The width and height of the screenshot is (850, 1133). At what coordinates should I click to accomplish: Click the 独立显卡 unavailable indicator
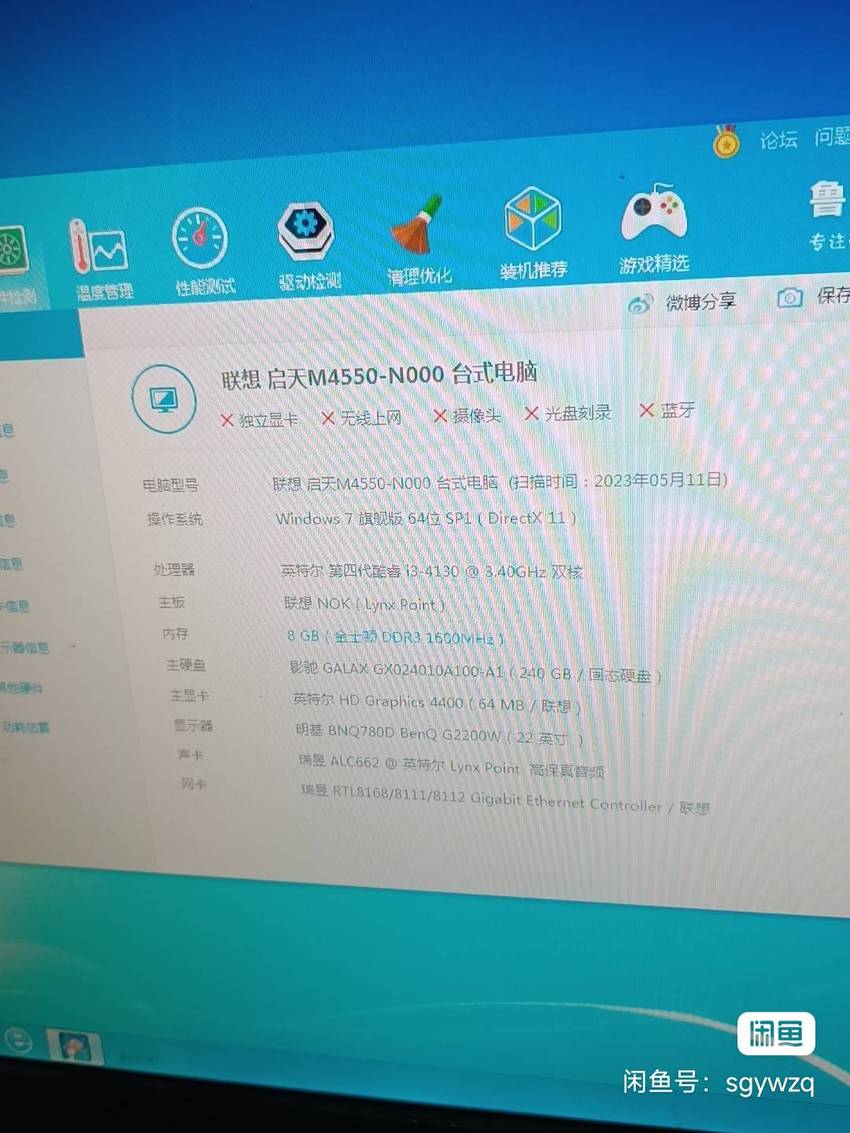(x=259, y=420)
